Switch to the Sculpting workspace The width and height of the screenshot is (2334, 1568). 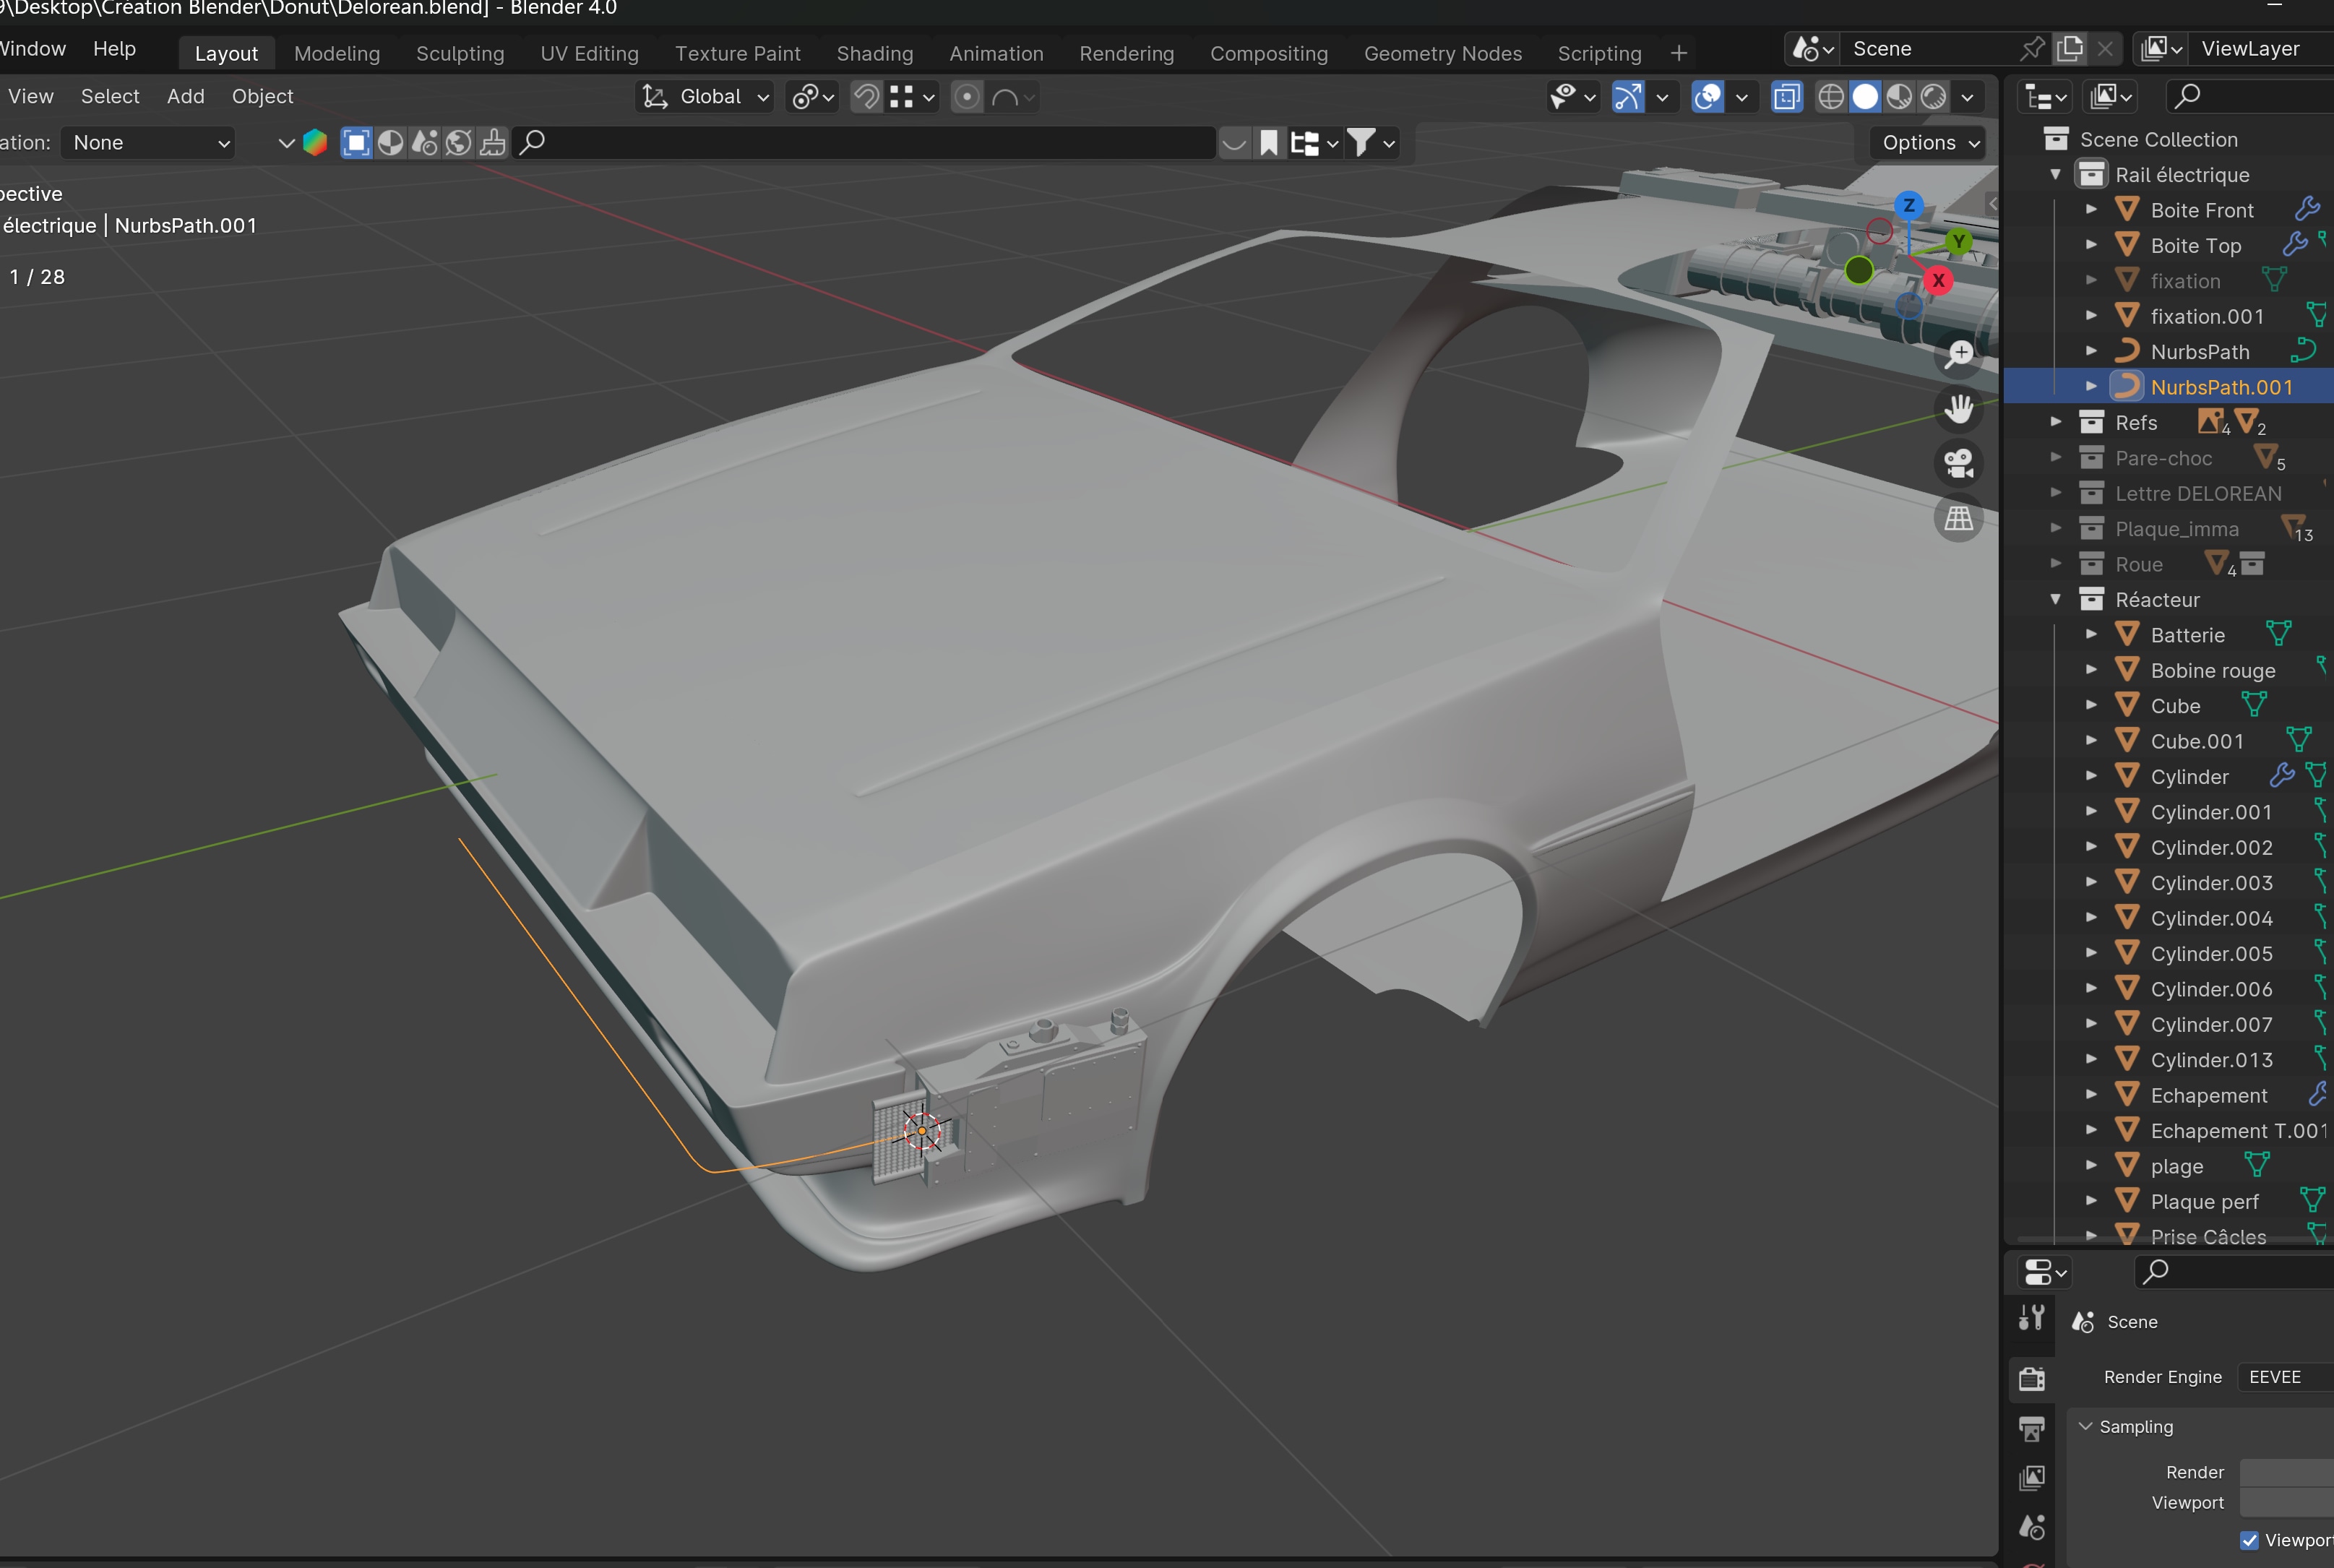coord(460,54)
